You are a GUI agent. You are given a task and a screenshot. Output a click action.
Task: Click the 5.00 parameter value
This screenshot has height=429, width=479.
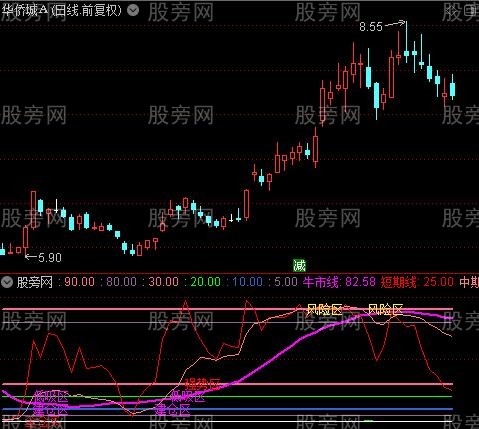tap(286, 282)
